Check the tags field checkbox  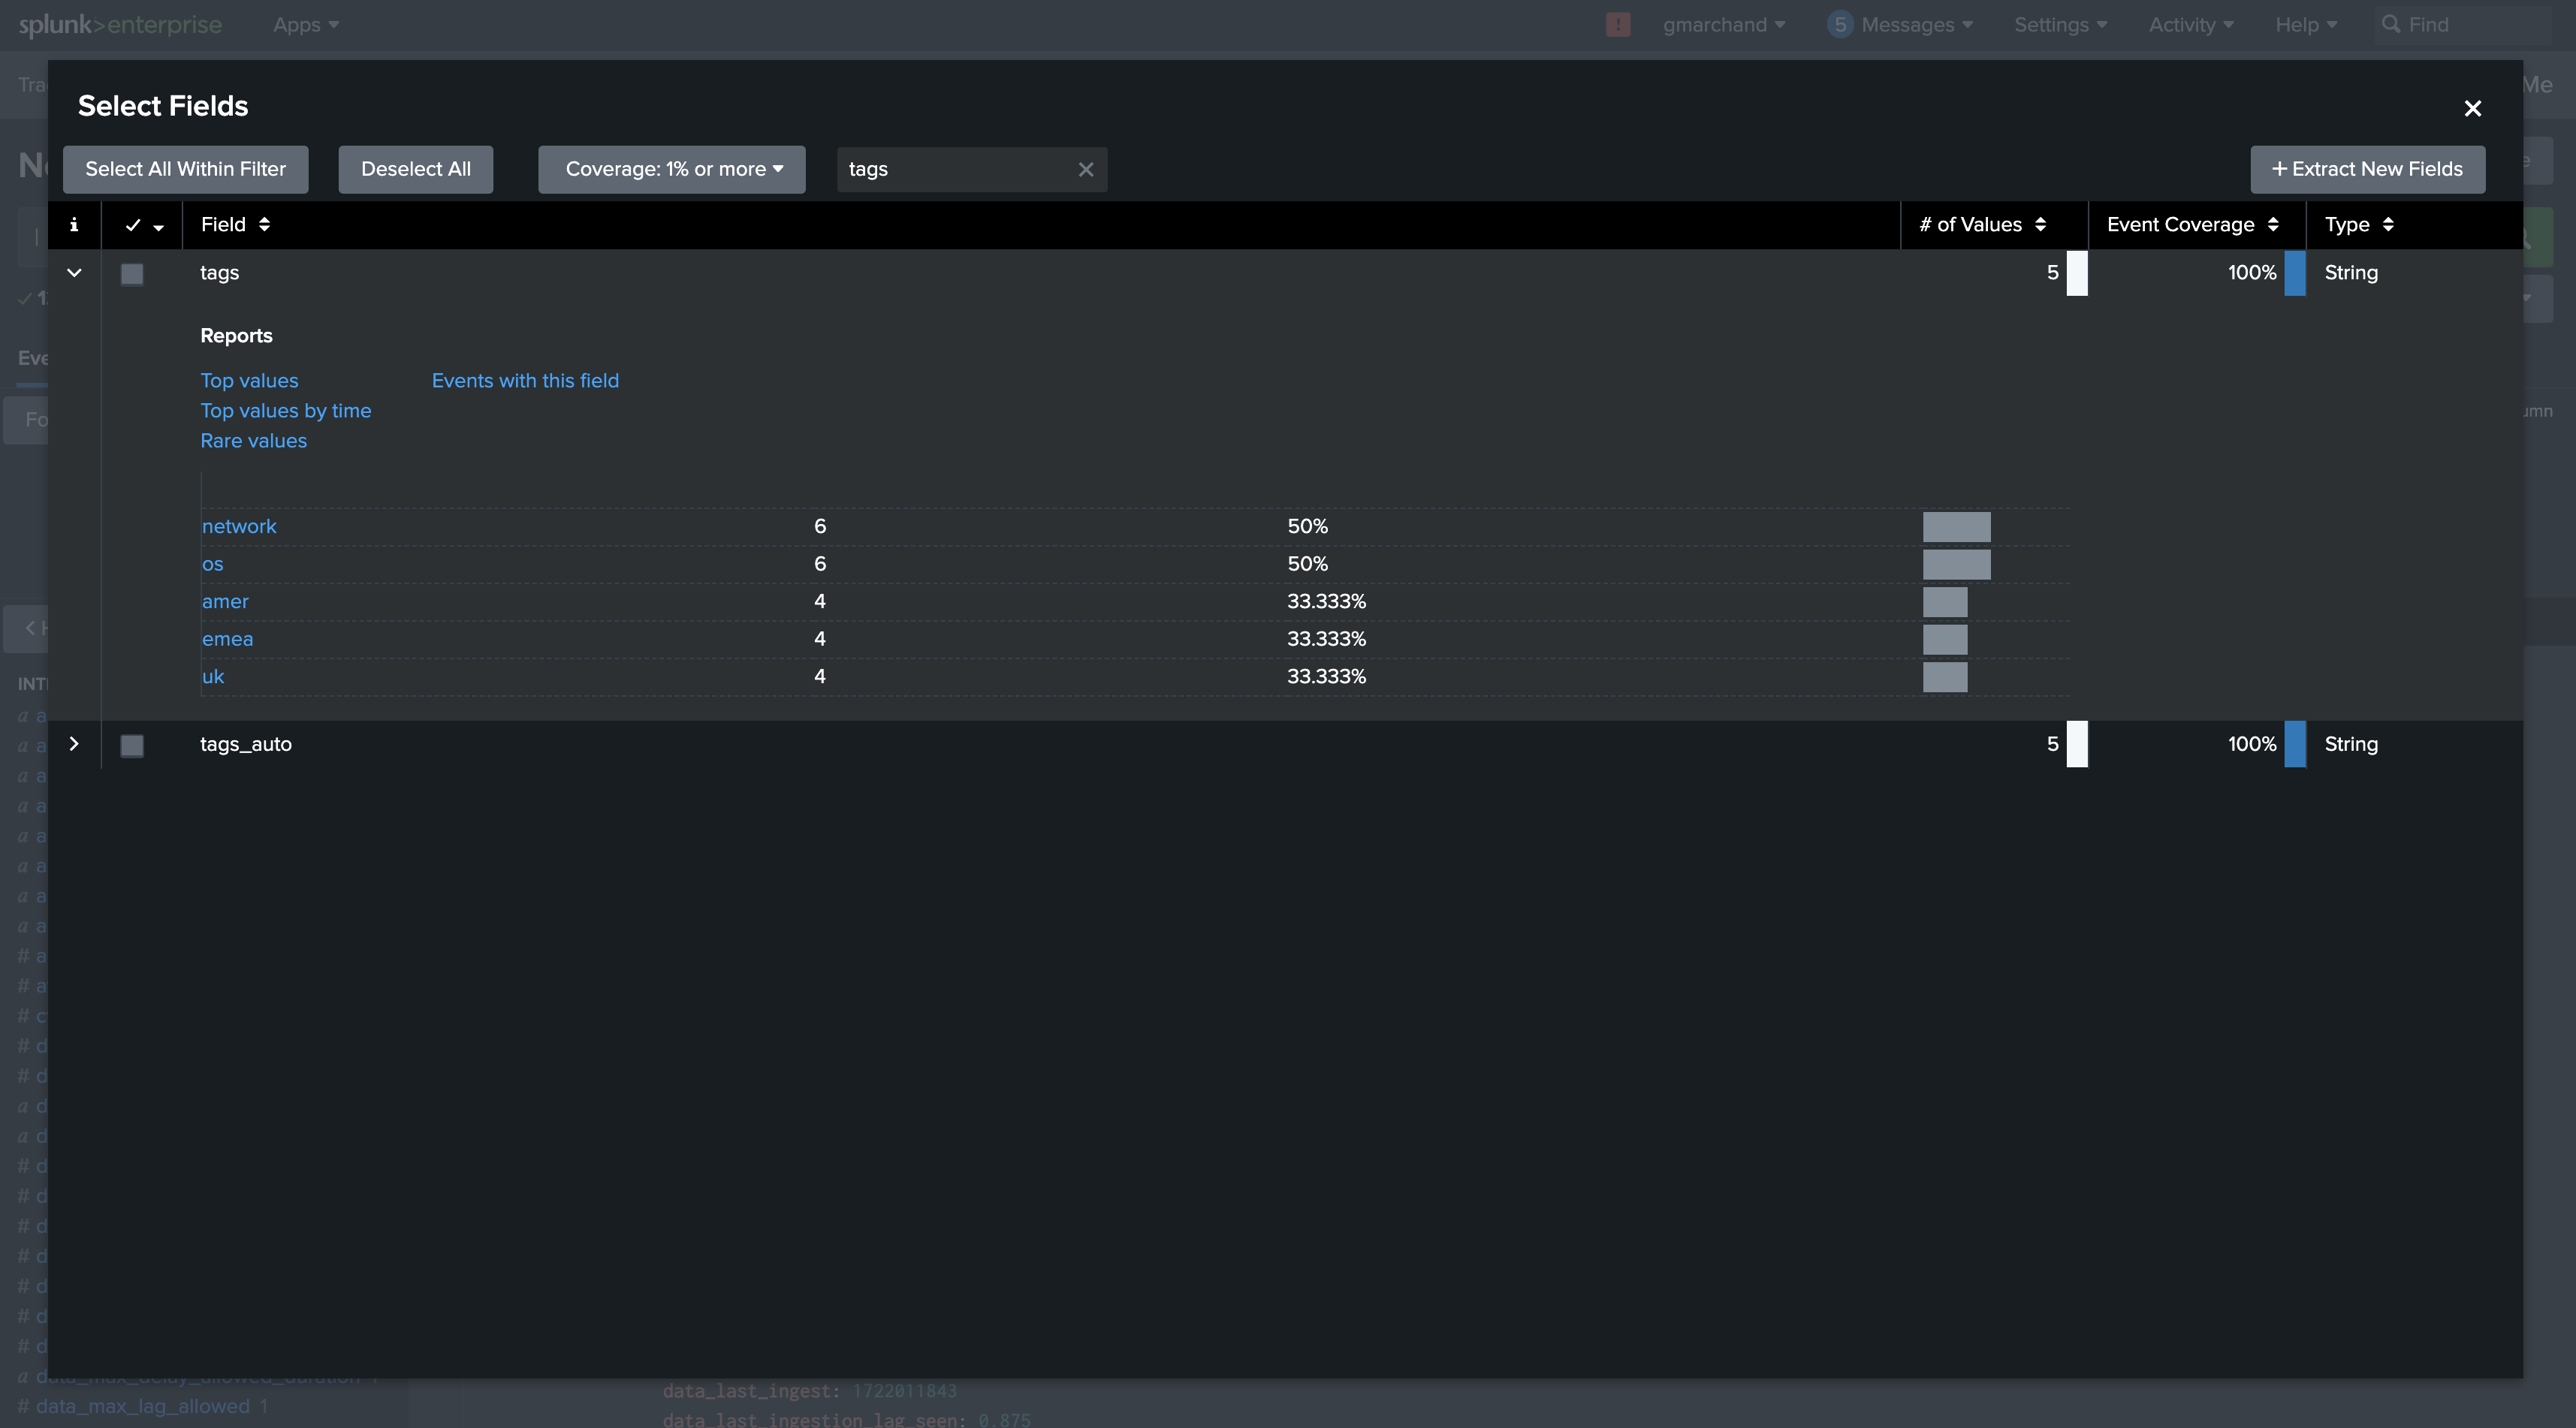132,274
